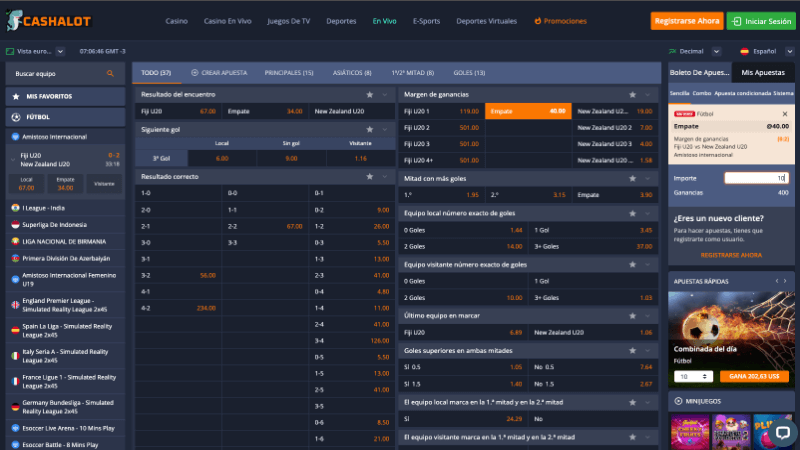Switch to Mis Apuestas tab
The height and width of the screenshot is (450, 800).
(x=763, y=72)
